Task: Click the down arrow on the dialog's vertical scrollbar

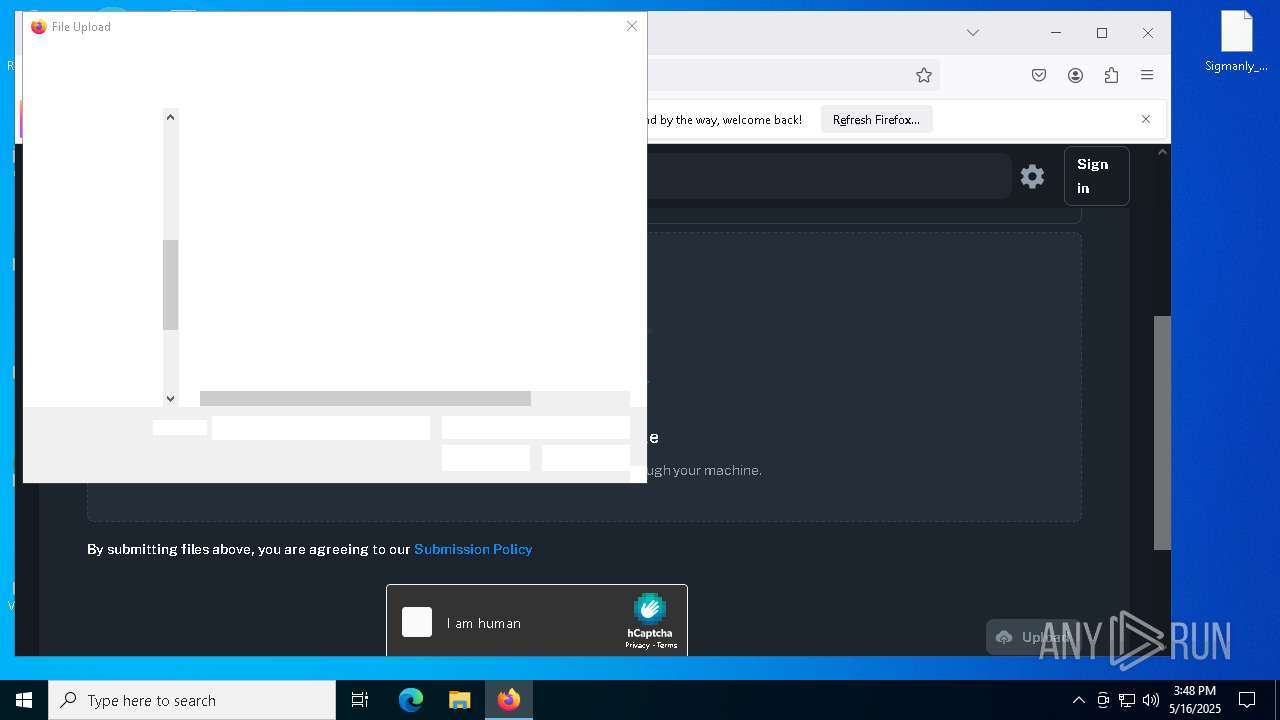Action: (170, 398)
